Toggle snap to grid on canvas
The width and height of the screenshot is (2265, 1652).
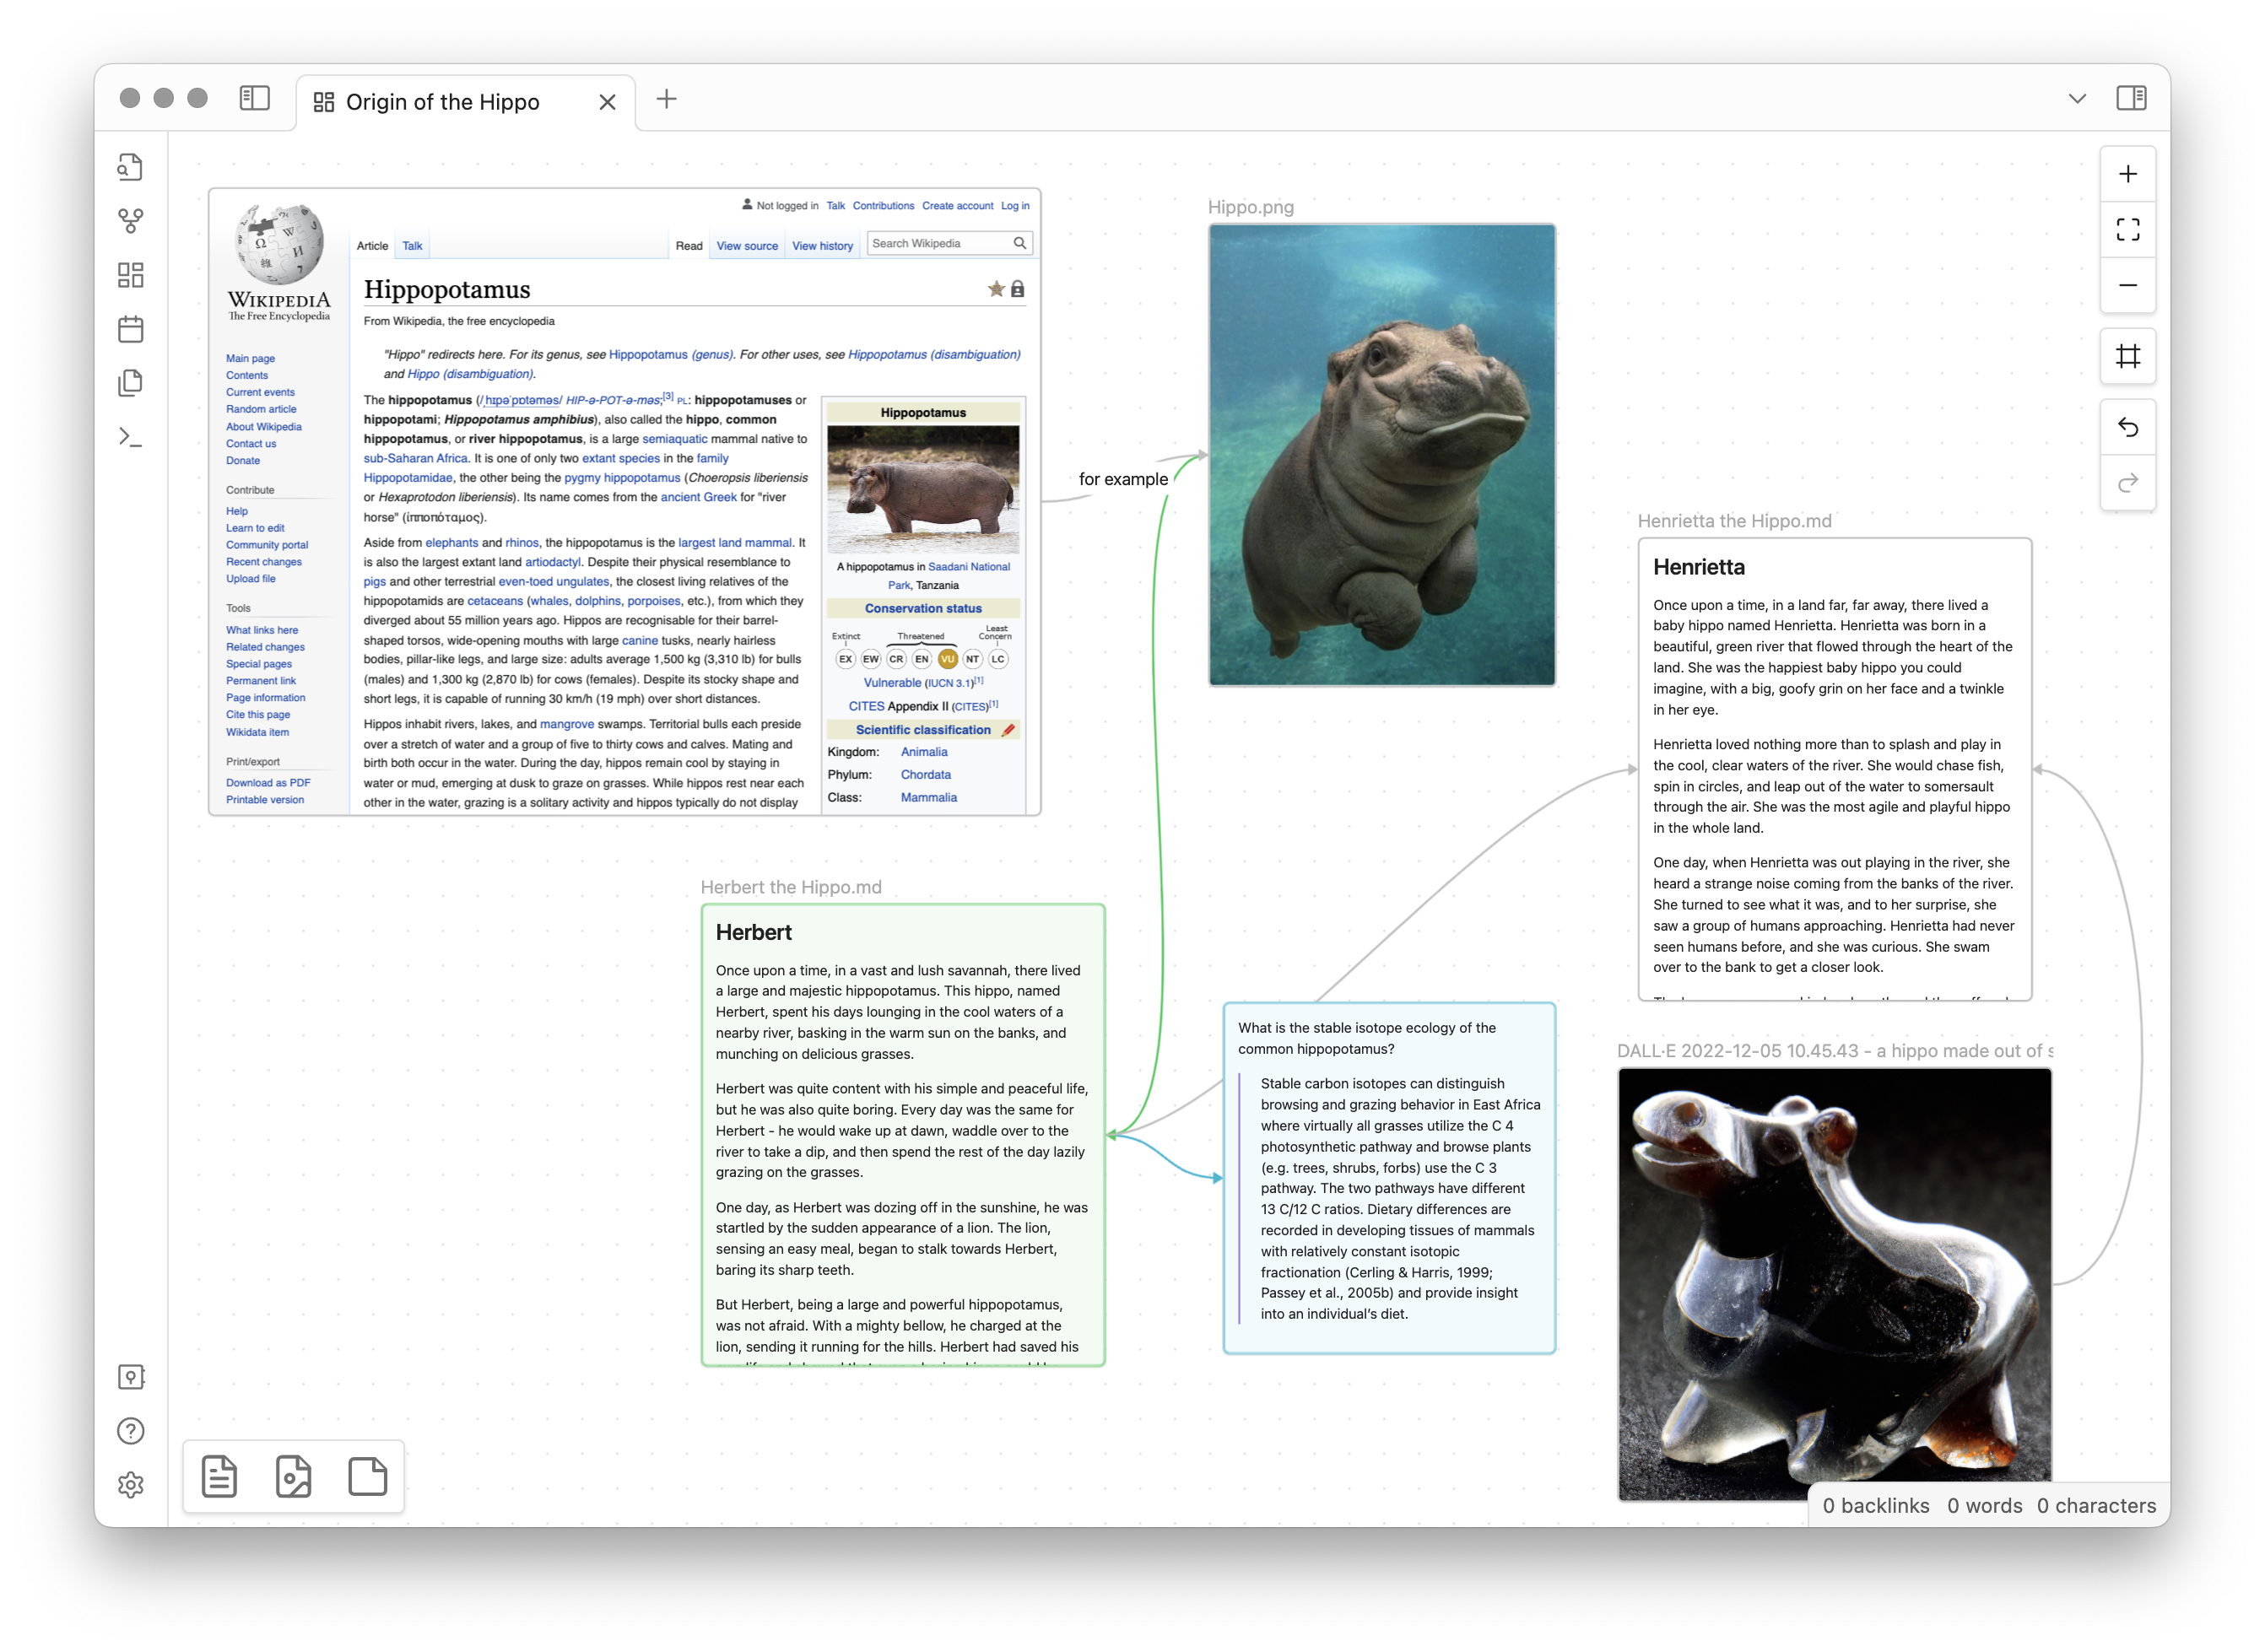(2127, 356)
